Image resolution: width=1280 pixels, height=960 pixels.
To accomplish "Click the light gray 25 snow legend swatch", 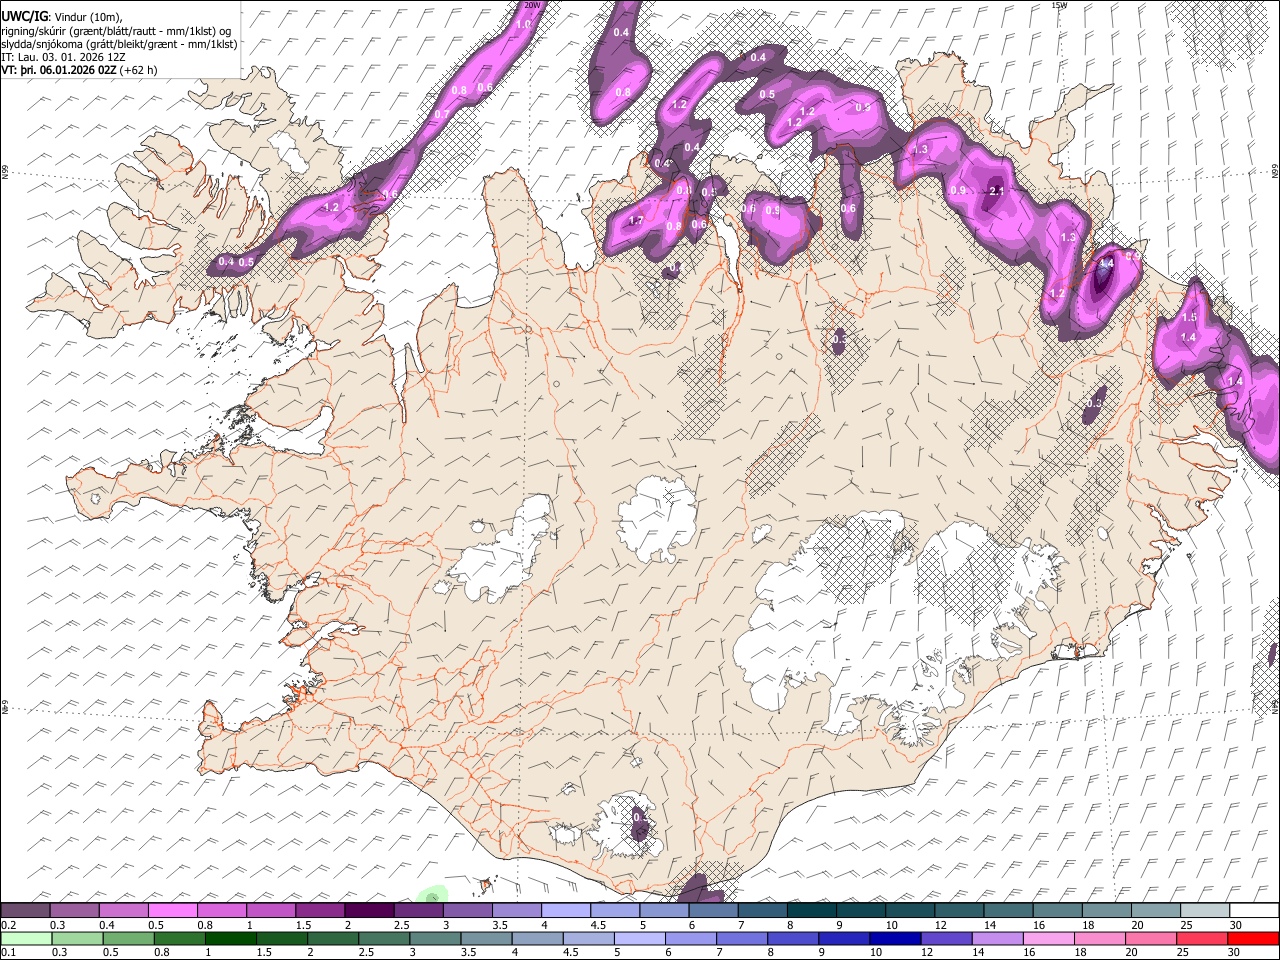I will click(x=1205, y=910).
